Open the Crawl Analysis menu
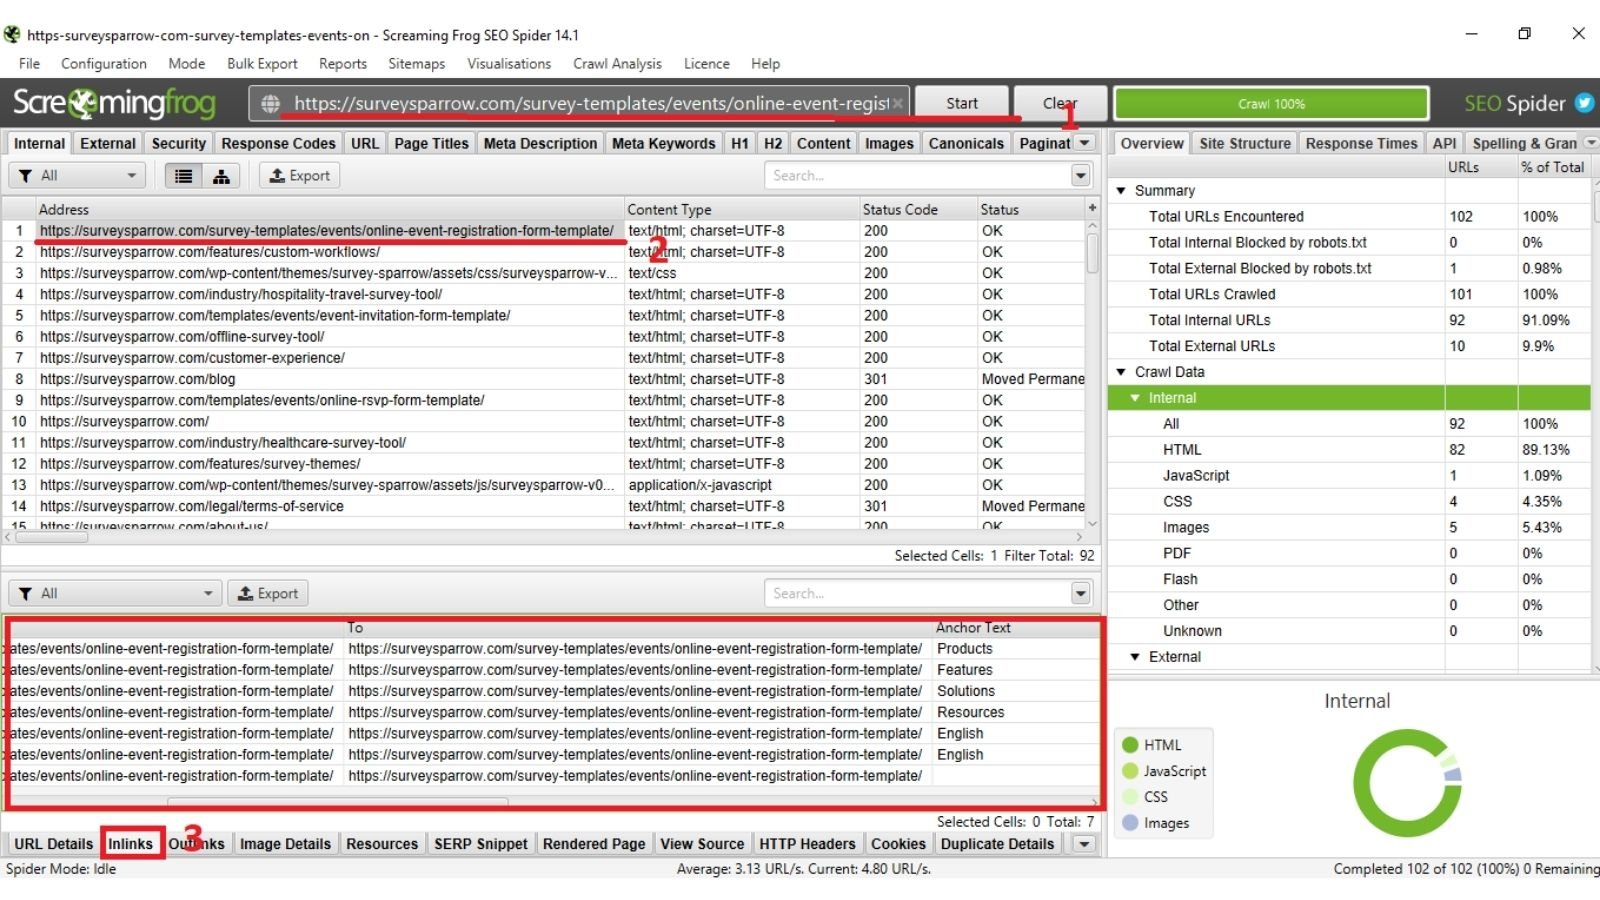 (617, 64)
